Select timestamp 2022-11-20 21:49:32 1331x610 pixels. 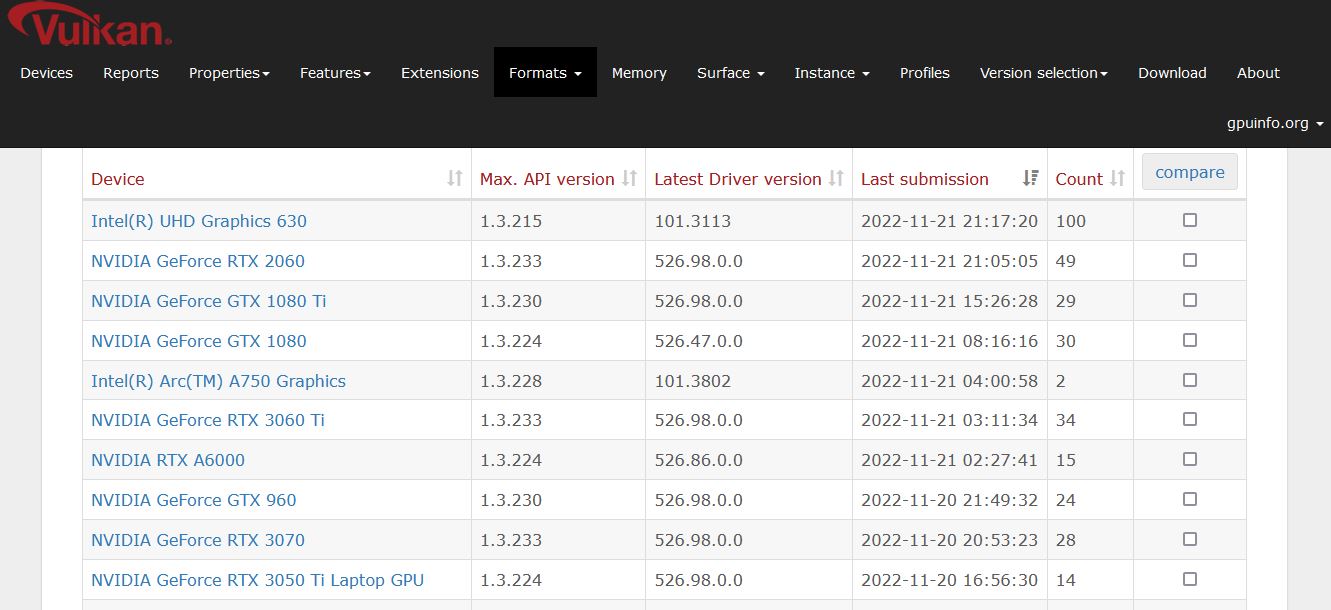tap(950, 500)
